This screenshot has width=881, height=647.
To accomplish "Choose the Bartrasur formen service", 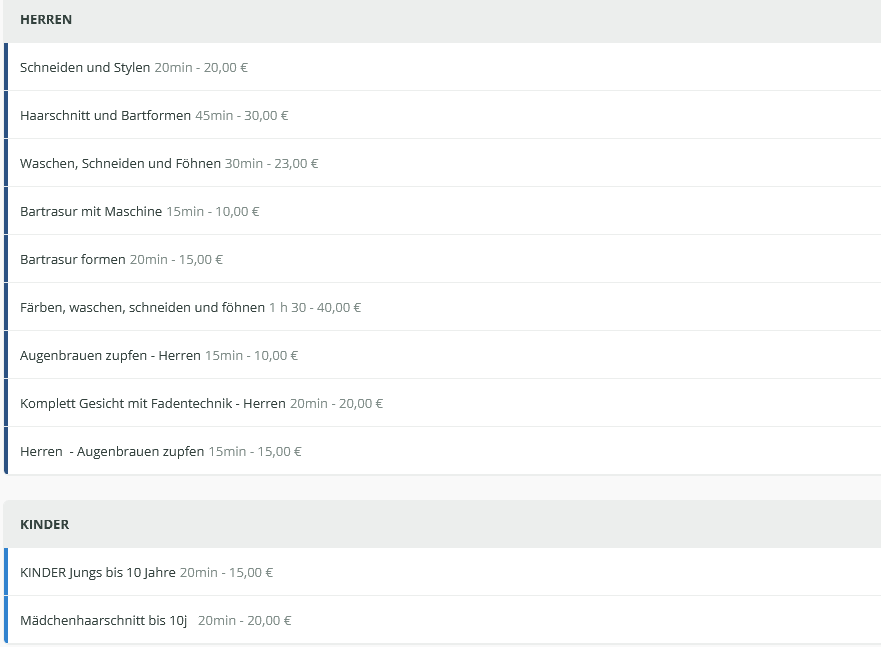I will click(73, 260).
